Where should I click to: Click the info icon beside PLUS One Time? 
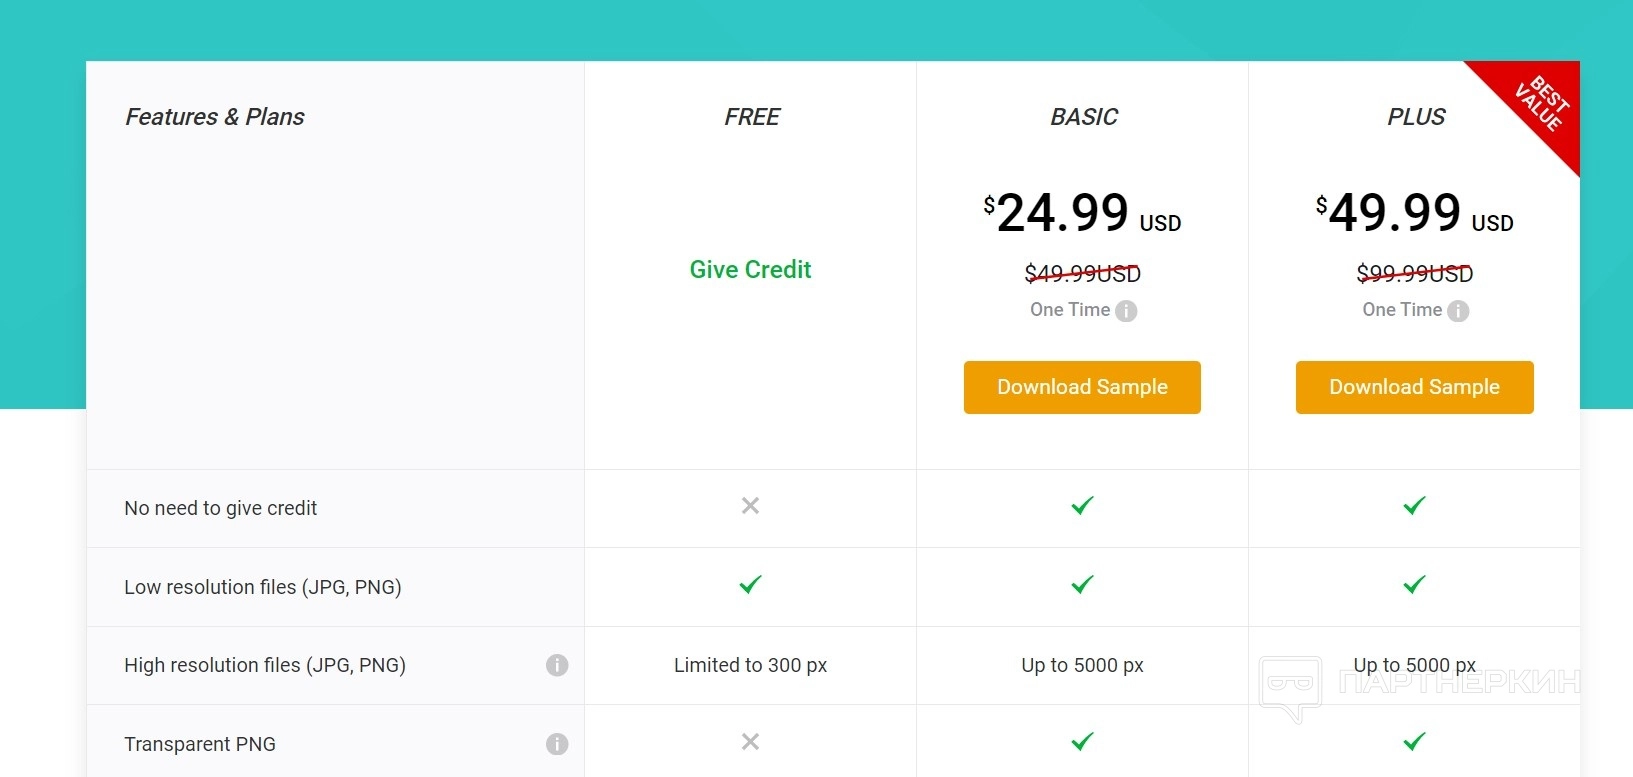tap(1458, 311)
